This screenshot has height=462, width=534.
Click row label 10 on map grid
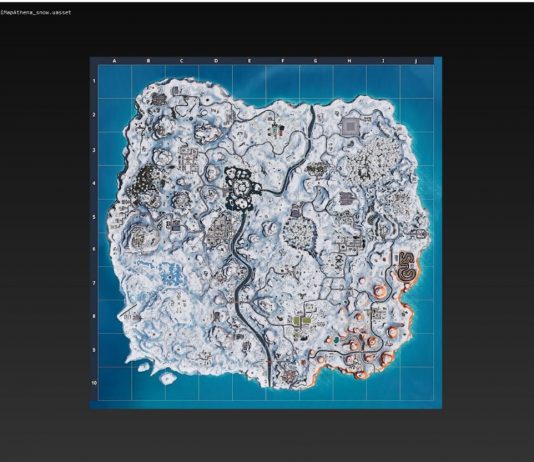[94, 383]
